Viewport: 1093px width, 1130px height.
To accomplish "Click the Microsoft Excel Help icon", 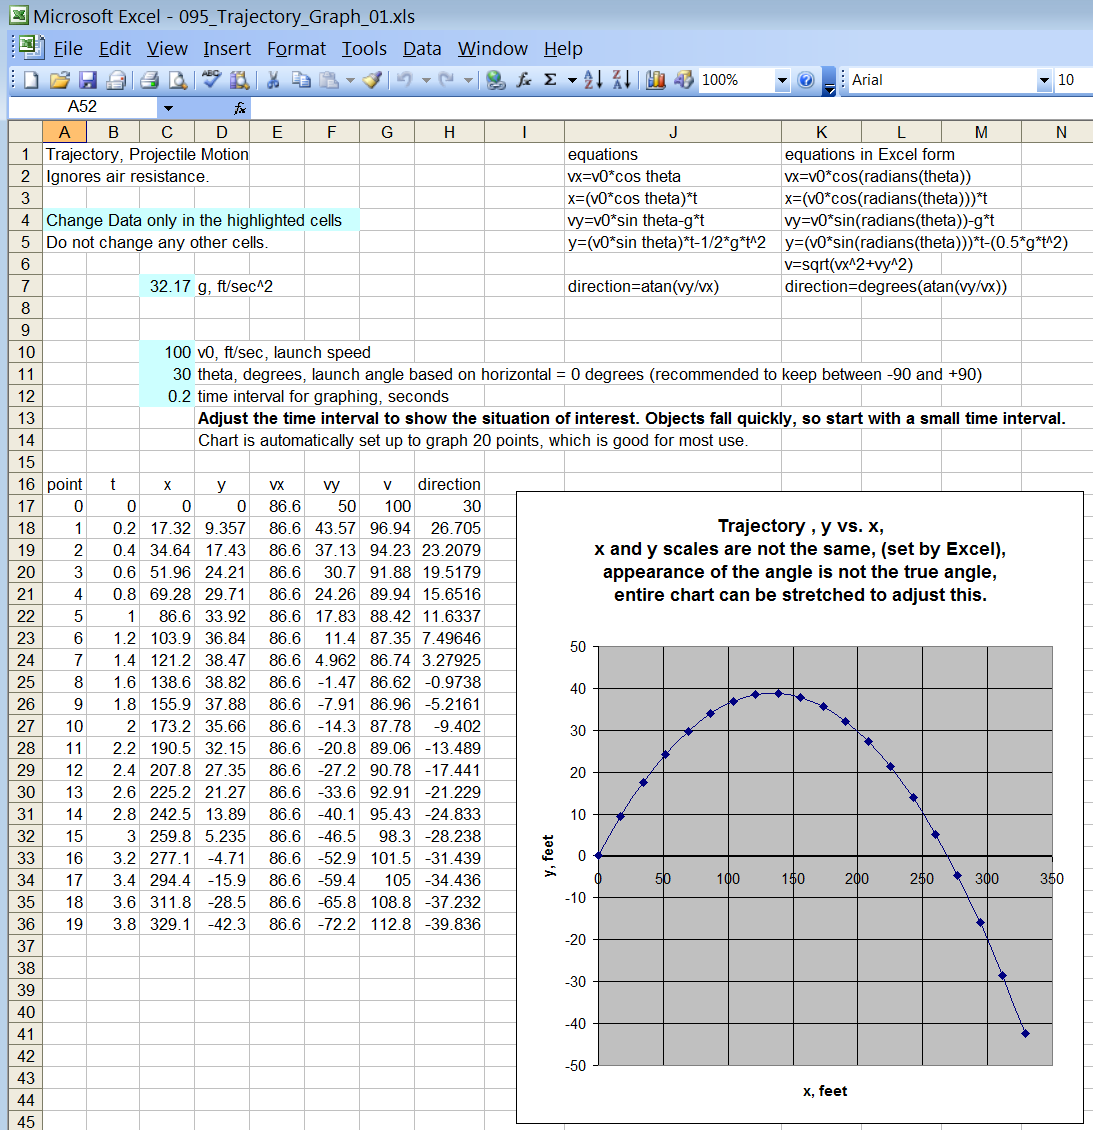I will coord(806,80).
